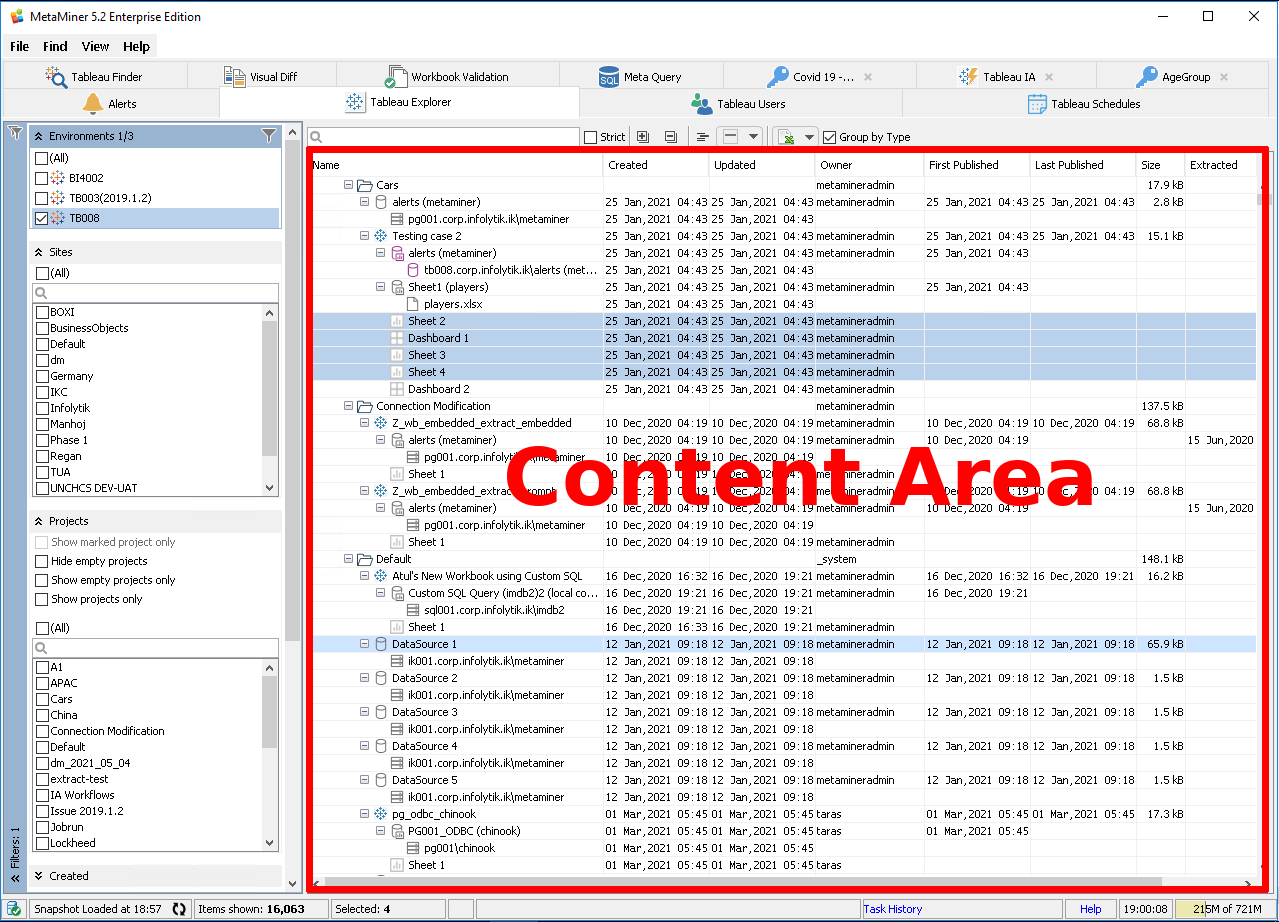Close the Covid 19 tab

coord(868,77)
